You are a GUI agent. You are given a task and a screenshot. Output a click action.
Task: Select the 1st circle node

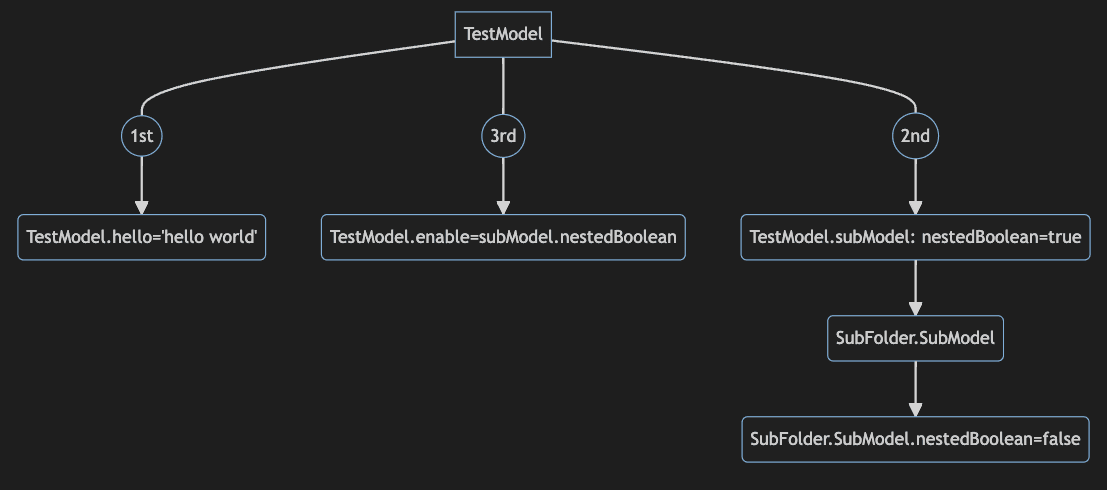pyautogui.click(x=141, y=136)
